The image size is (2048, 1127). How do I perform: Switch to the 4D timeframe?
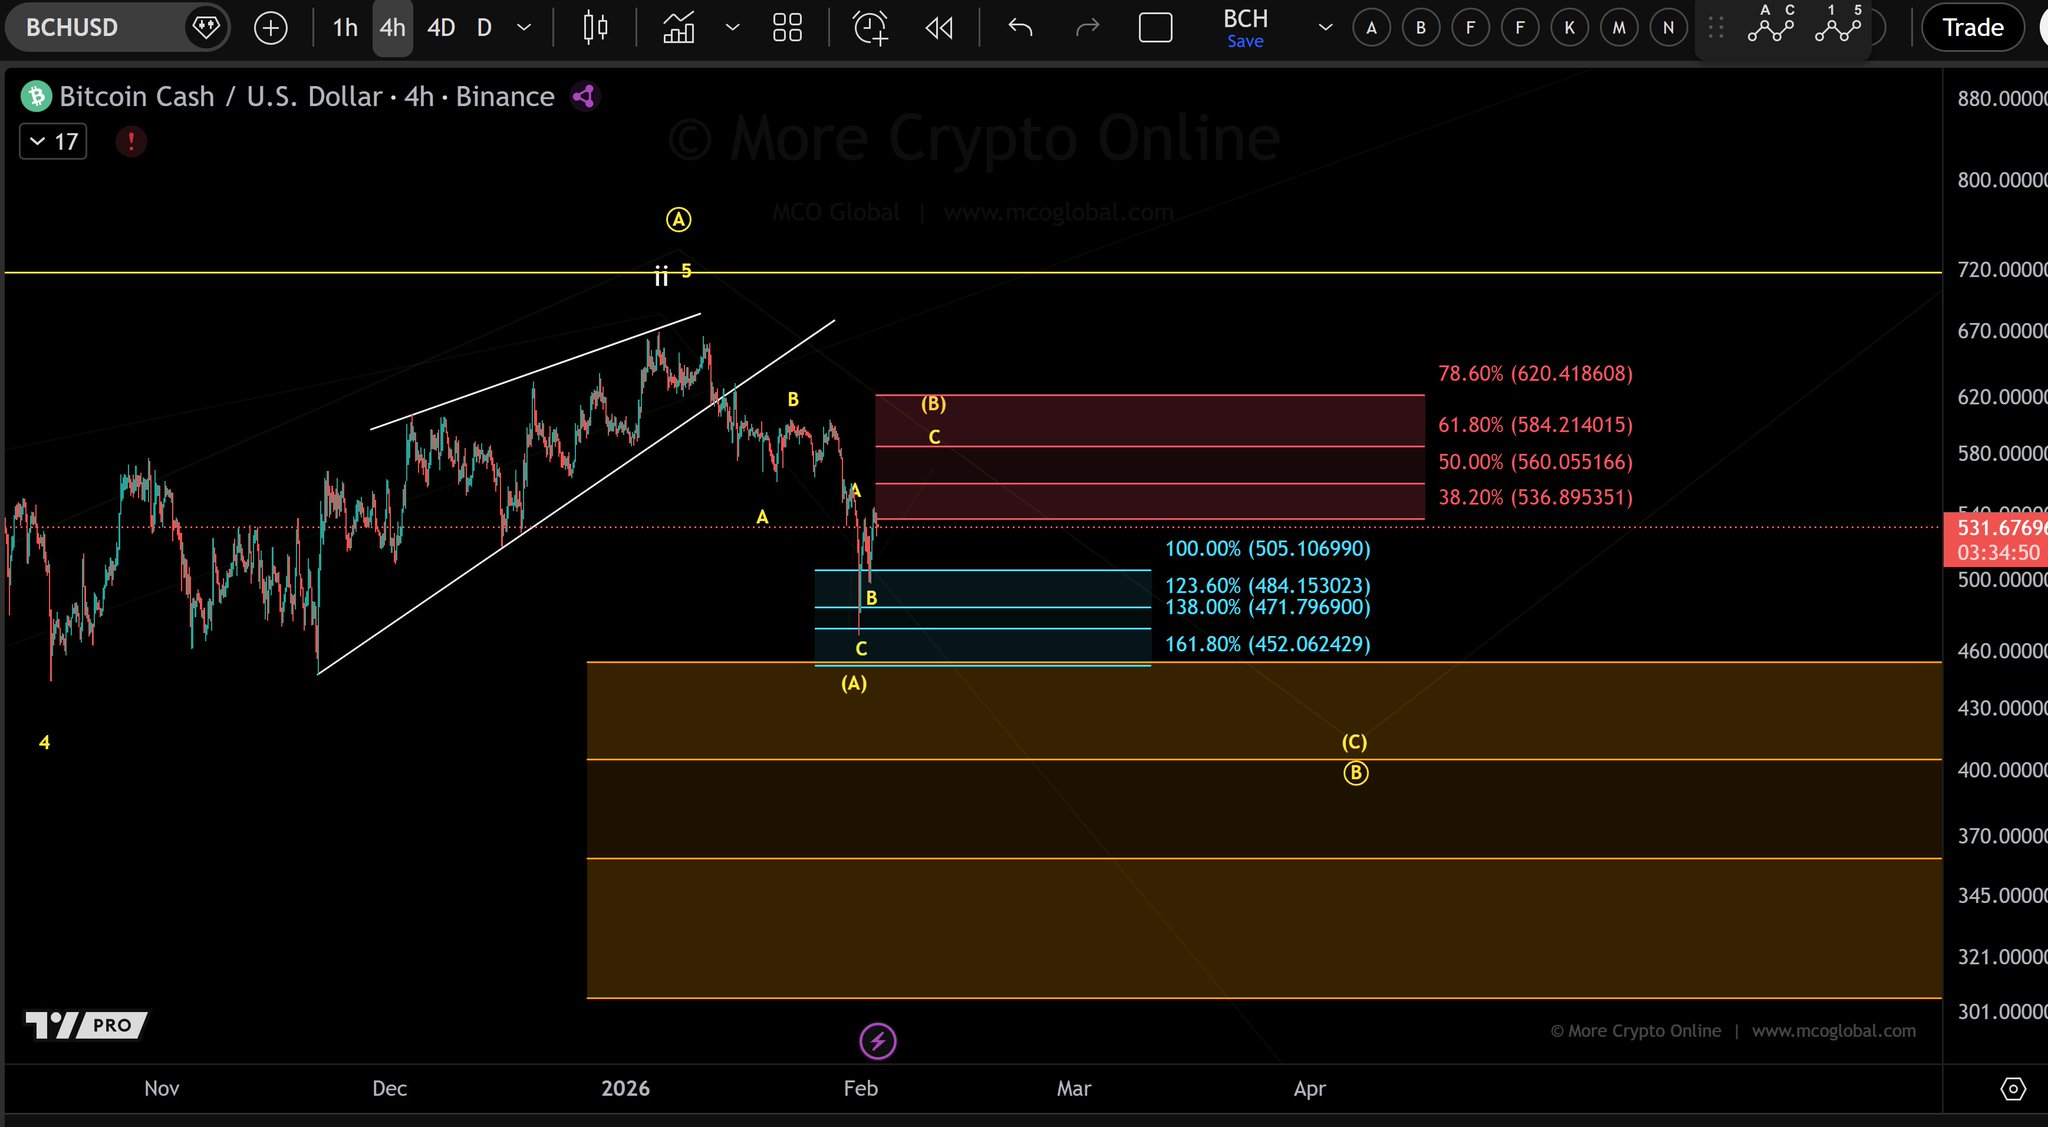(441, 28)
